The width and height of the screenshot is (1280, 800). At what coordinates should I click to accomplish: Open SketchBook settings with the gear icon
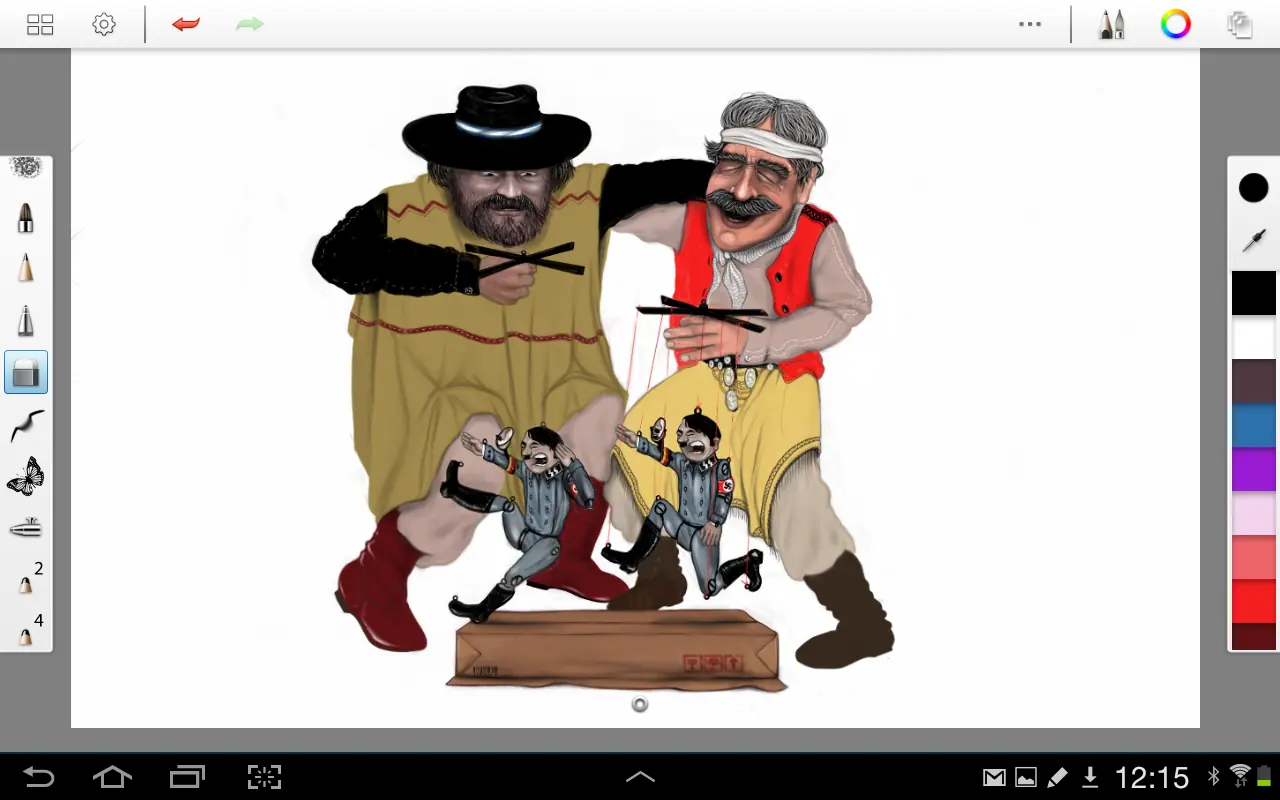click(104, 24)
